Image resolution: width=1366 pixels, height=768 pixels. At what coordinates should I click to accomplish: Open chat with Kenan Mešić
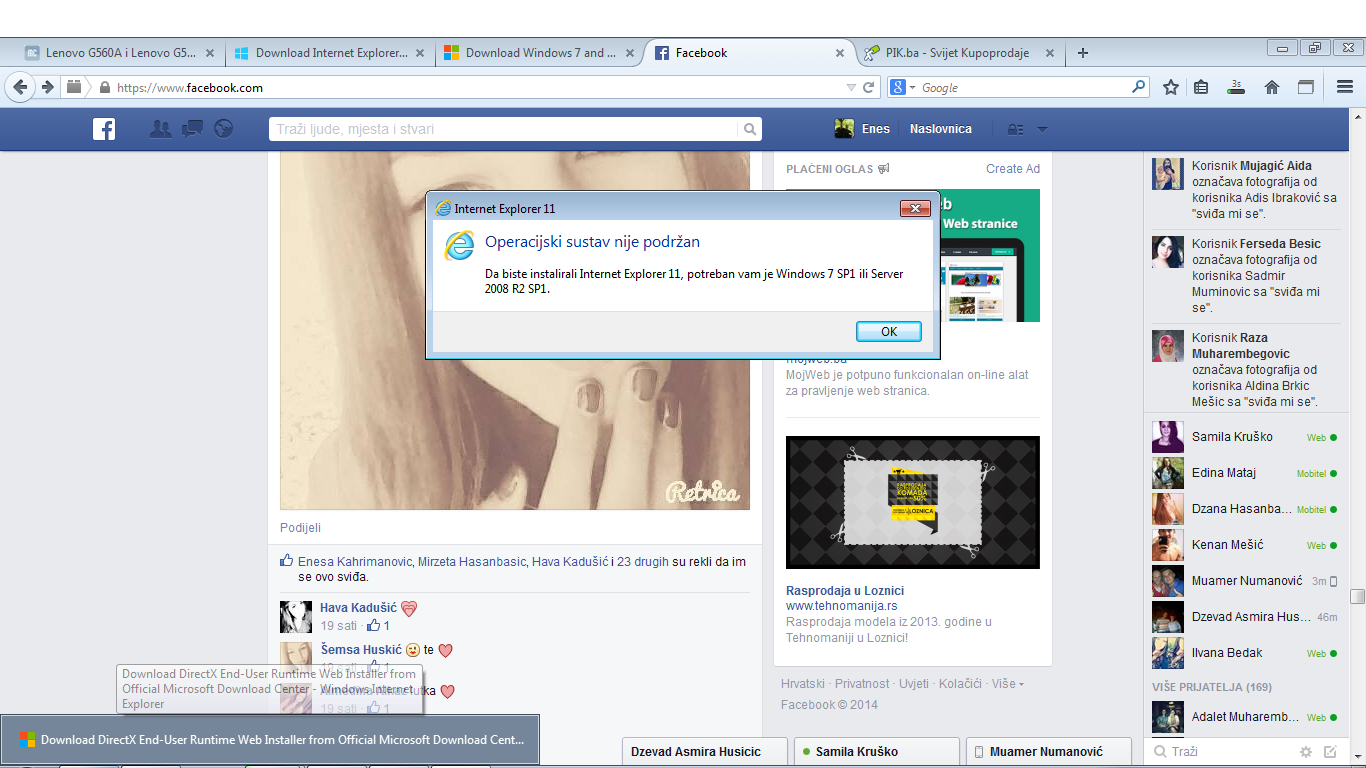coord(1244,545)
